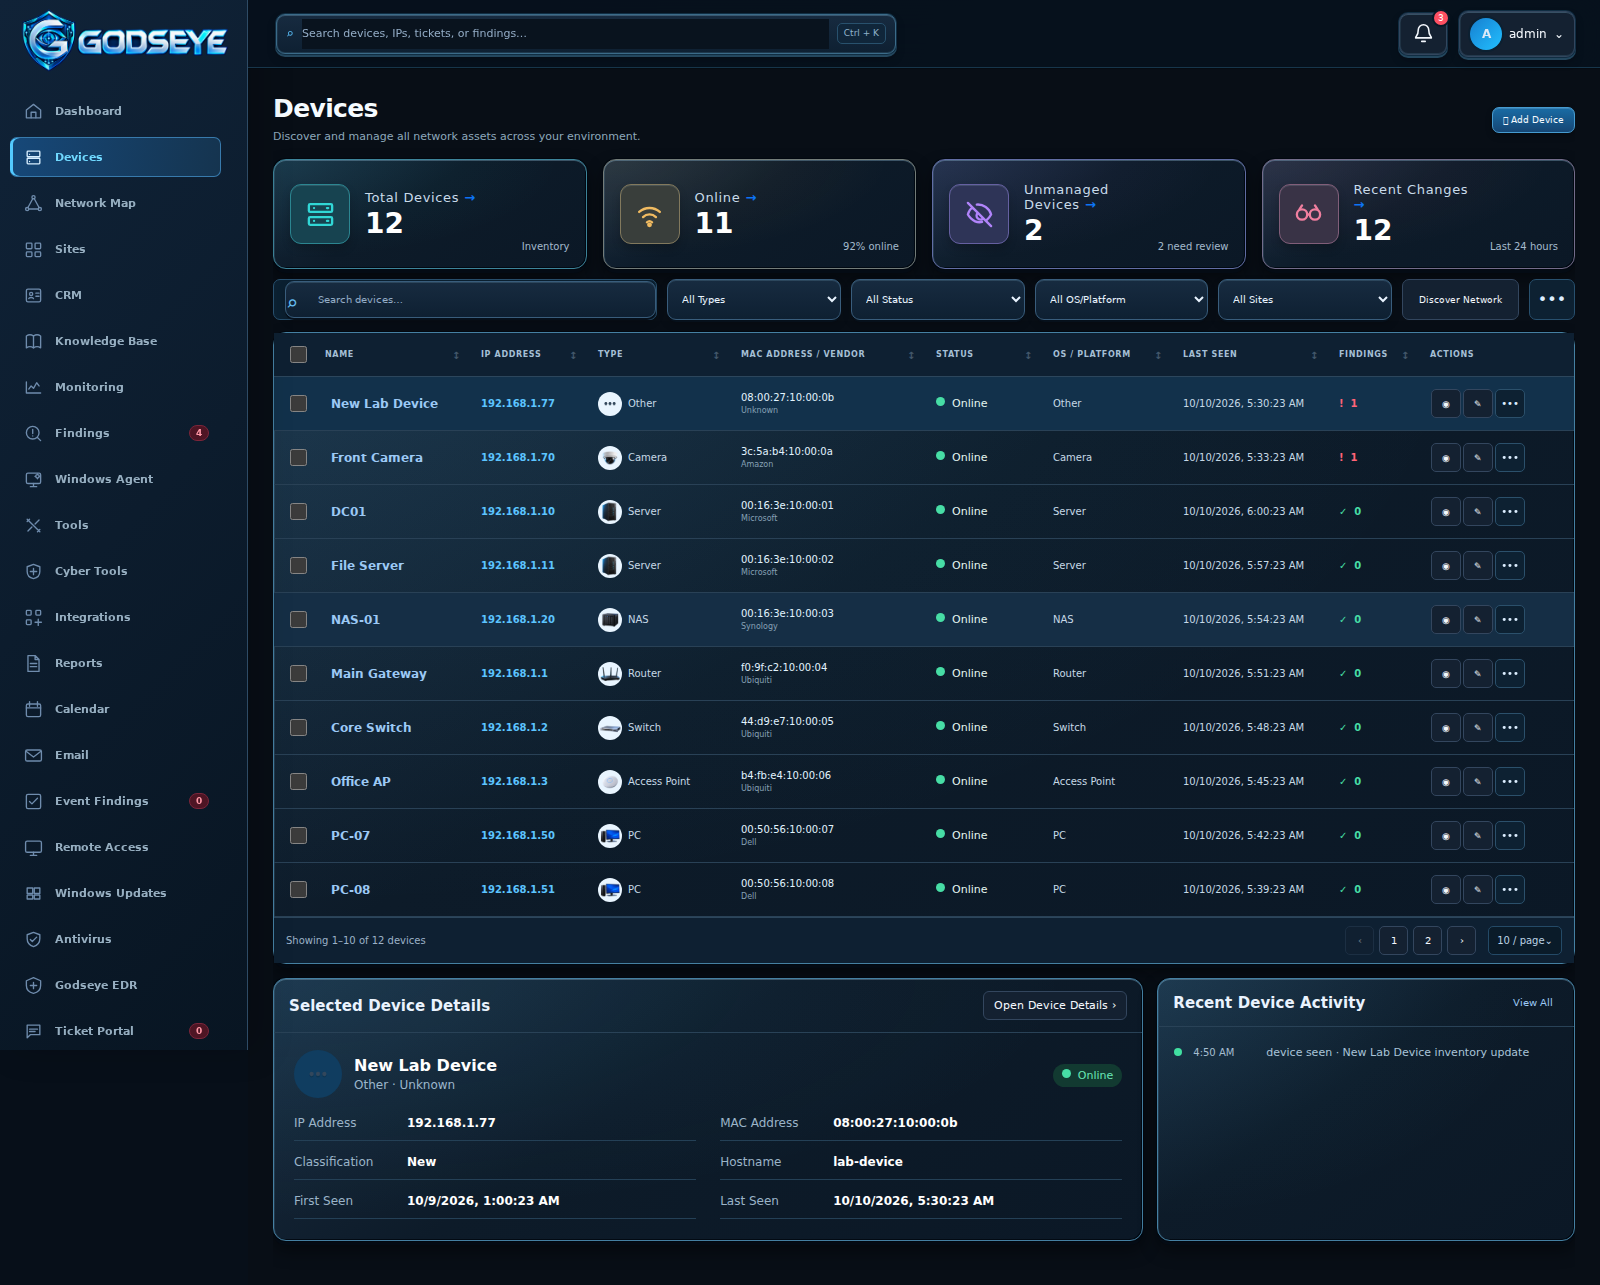
Task: Check the Office AP row checkbox
Action: pos(298,782)
